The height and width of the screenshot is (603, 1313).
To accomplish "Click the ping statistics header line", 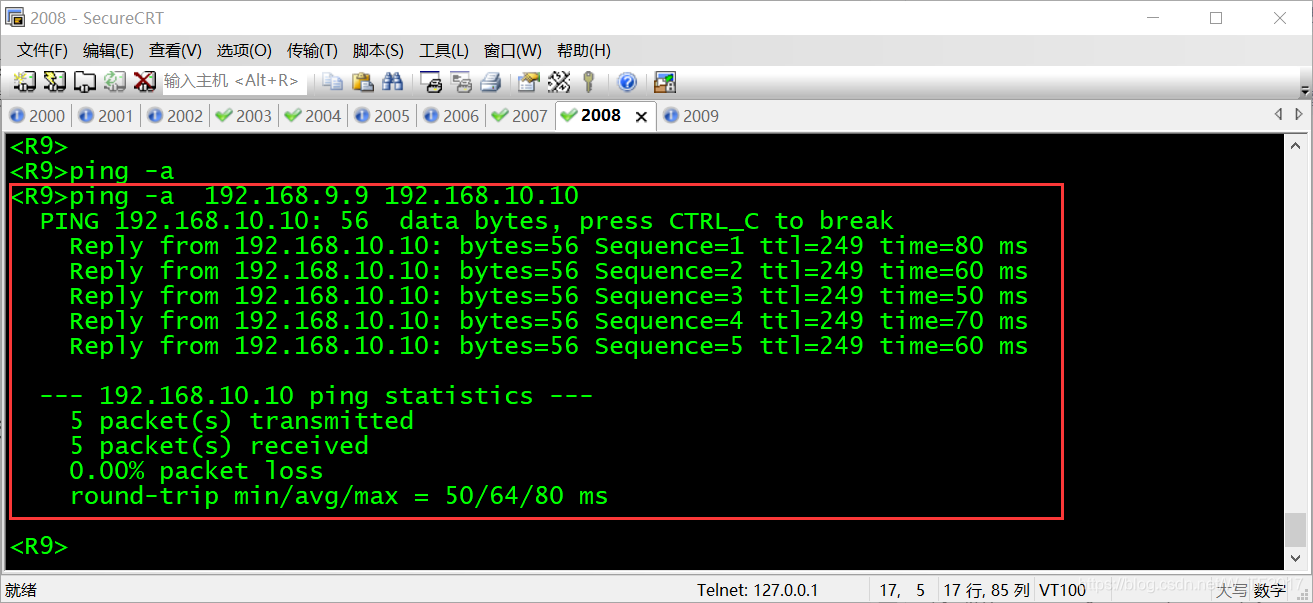I will pyautogui.click(x=316, y=396).
